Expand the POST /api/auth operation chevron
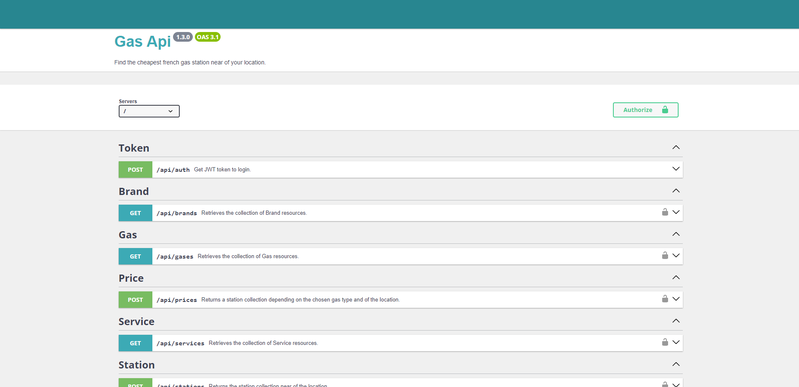This screenshot has width=799, height=387. (676, 169)
